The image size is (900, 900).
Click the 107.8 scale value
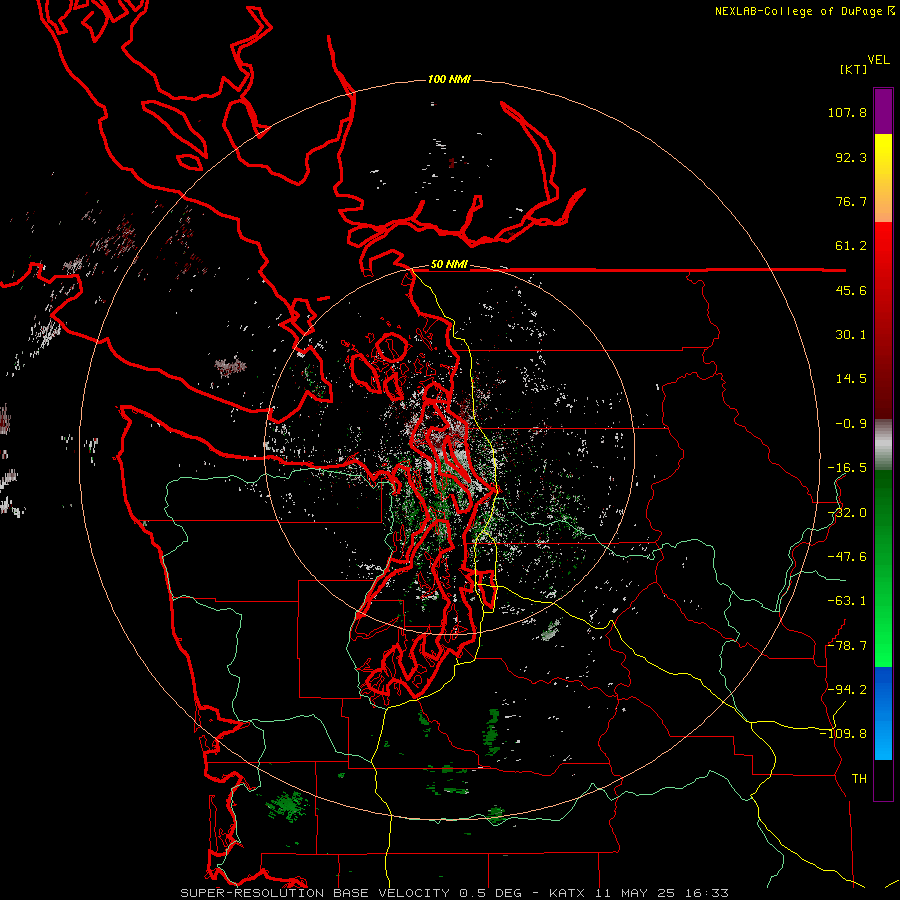(x=847, y=112)
